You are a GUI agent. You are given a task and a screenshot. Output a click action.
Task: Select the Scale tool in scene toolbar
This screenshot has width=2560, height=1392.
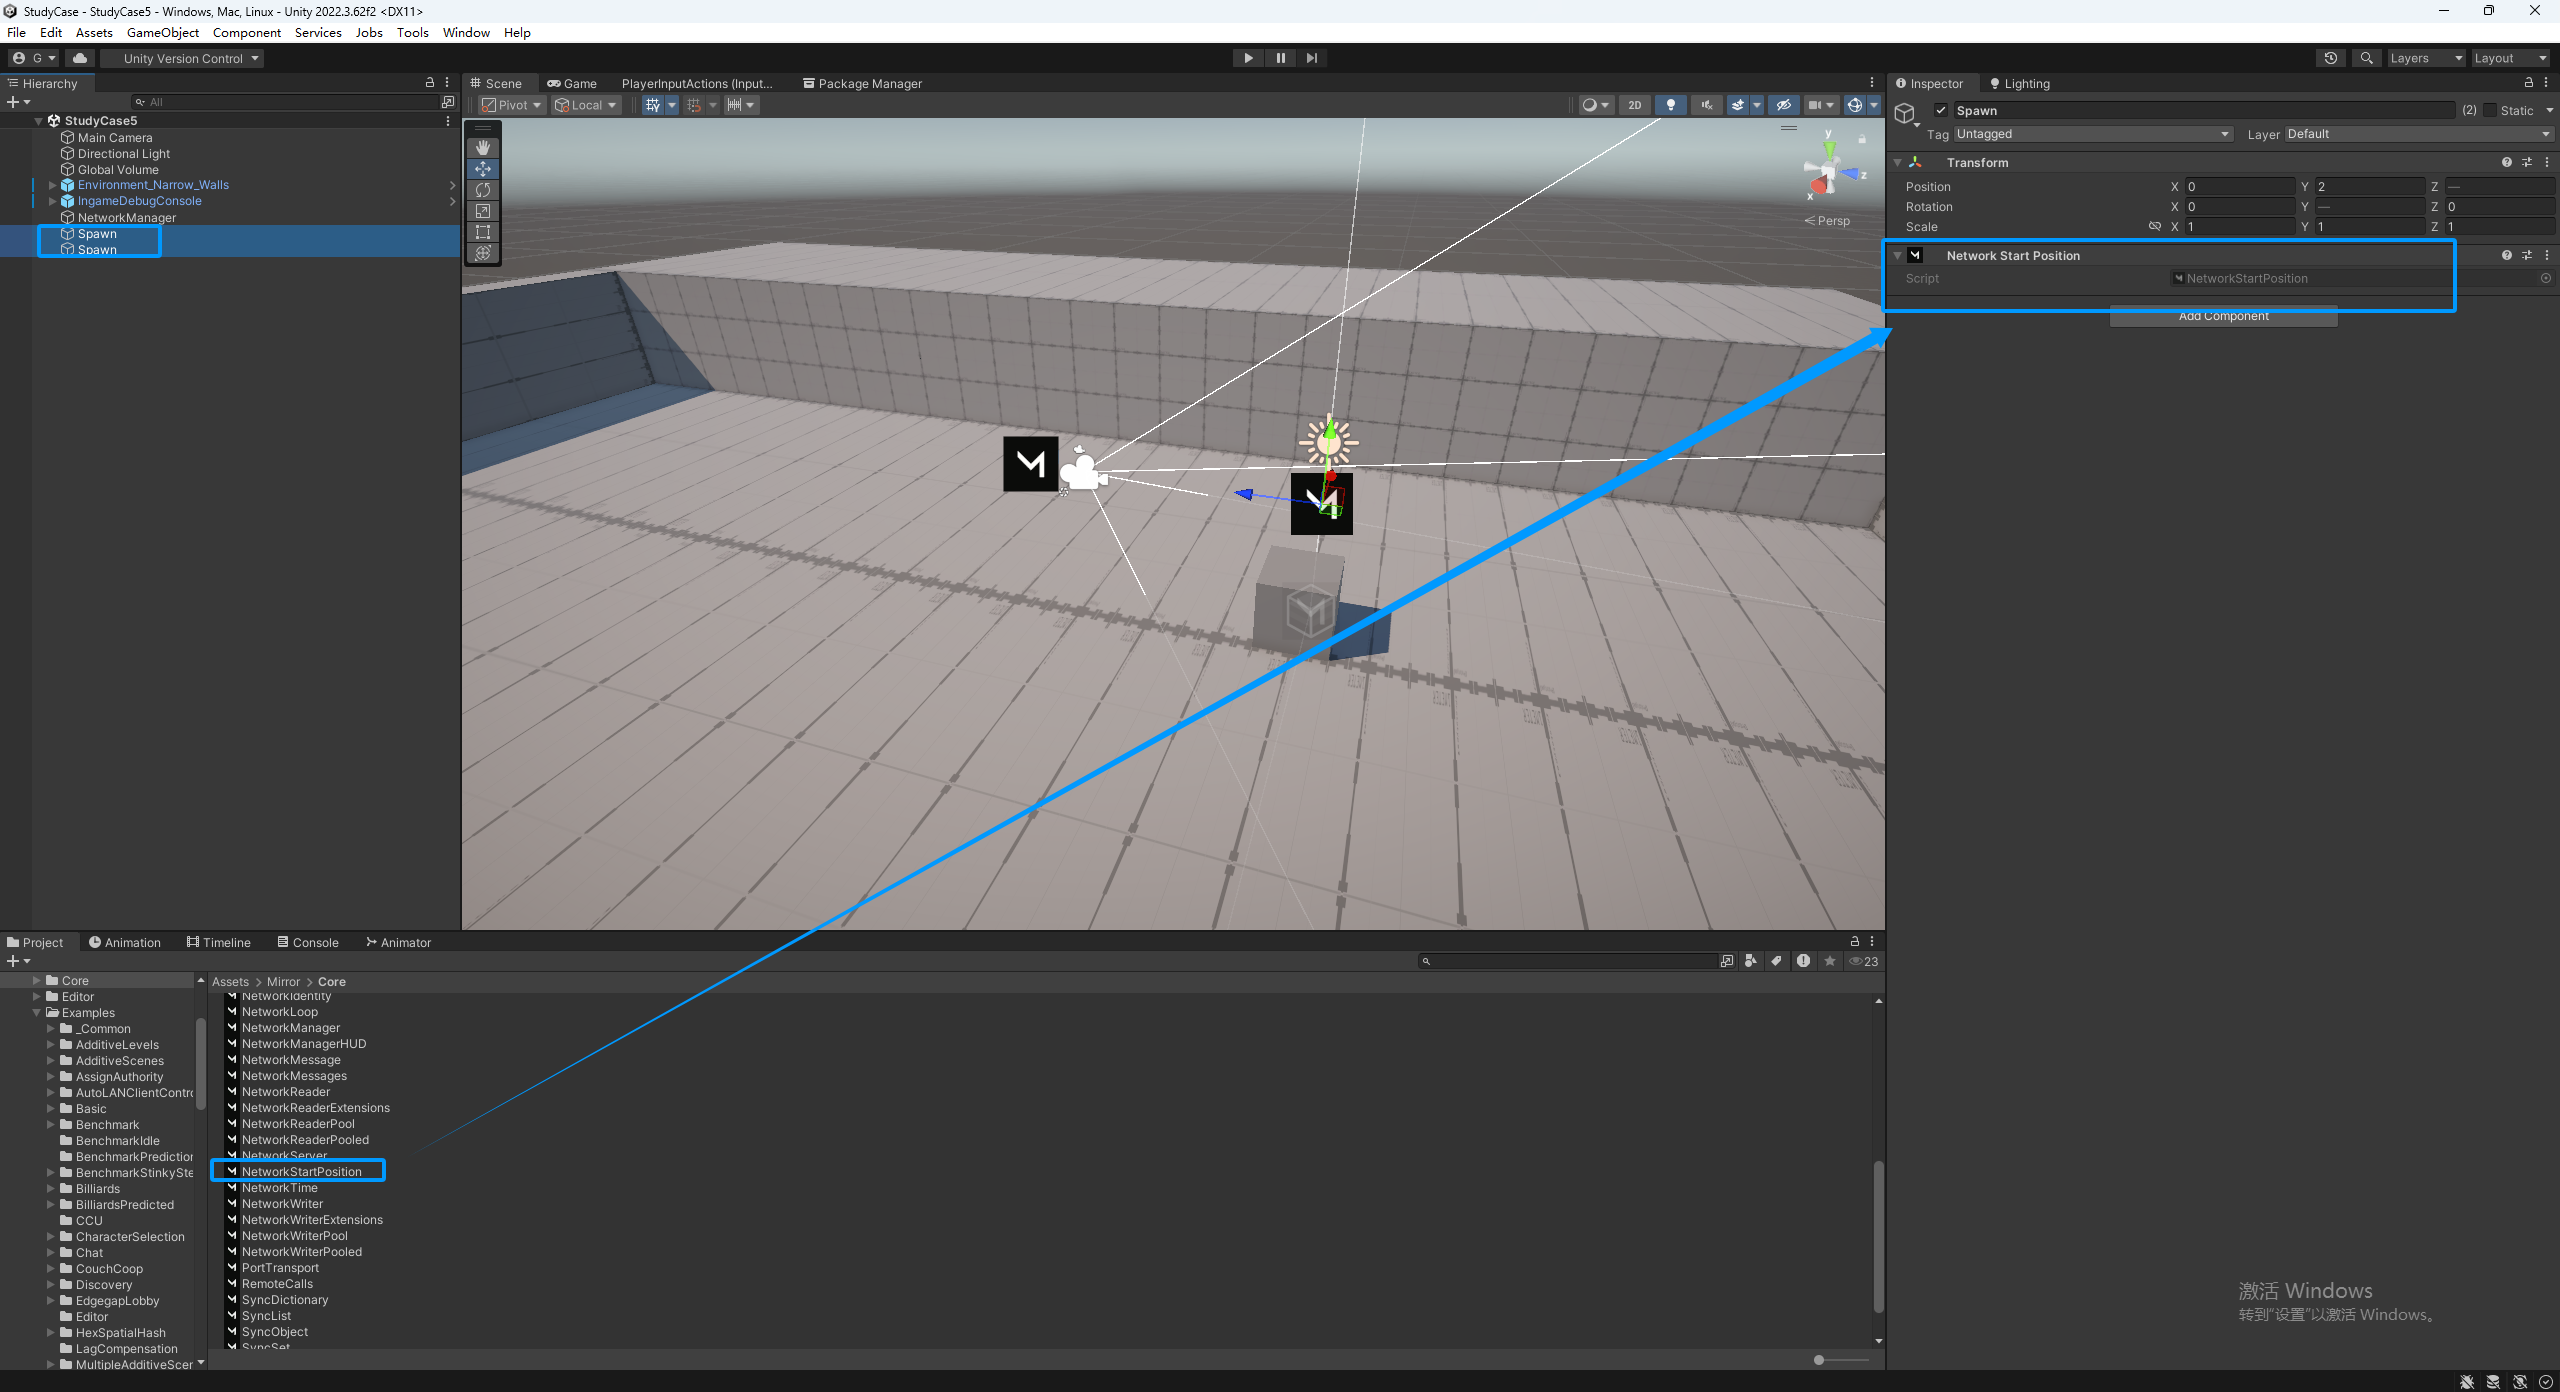[x=483, y=211]
